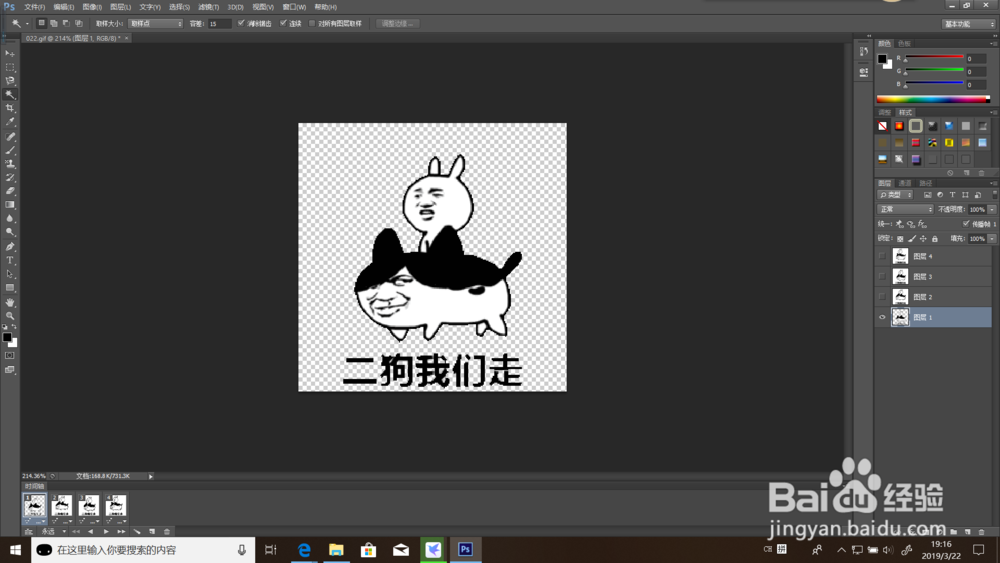This screenshot has height=563, width=1000.
Task: Select the Move tool
Action: (10, 54)
